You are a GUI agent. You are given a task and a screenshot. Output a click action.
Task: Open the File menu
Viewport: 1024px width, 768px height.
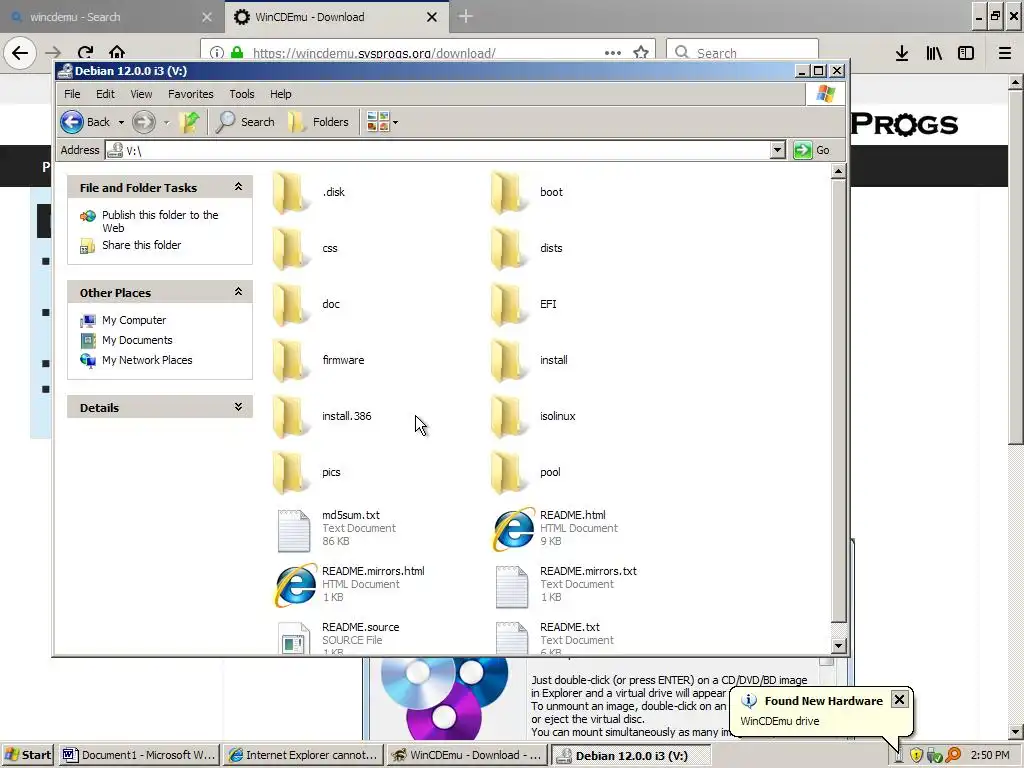(x=72, y=94)
